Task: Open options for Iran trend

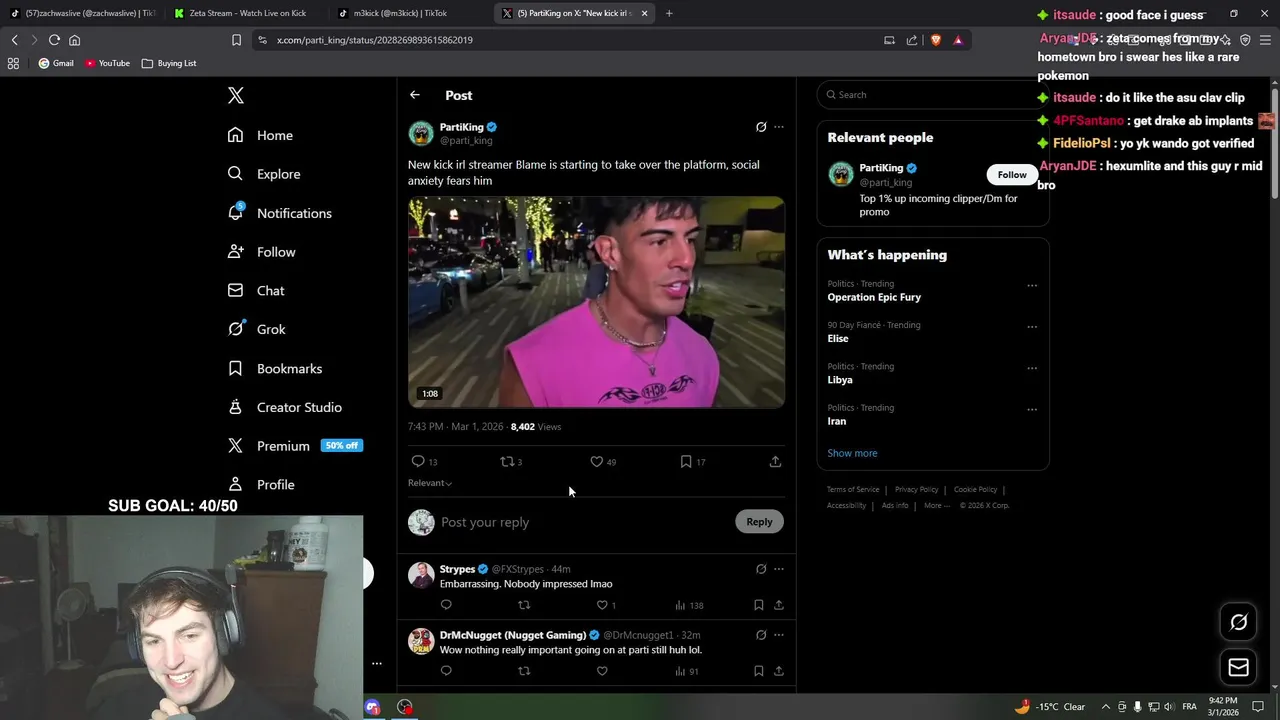Action: tap(1031, 410)
